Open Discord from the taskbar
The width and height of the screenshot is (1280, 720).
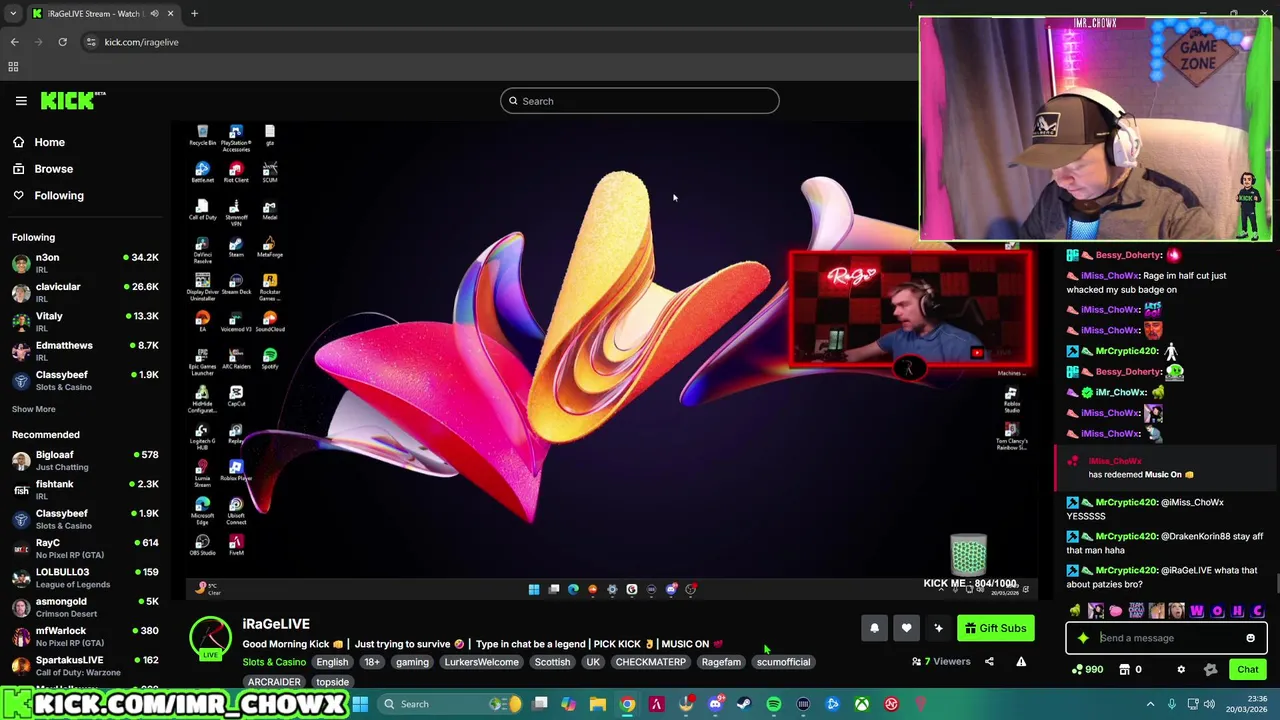click(x=715, y=704)
